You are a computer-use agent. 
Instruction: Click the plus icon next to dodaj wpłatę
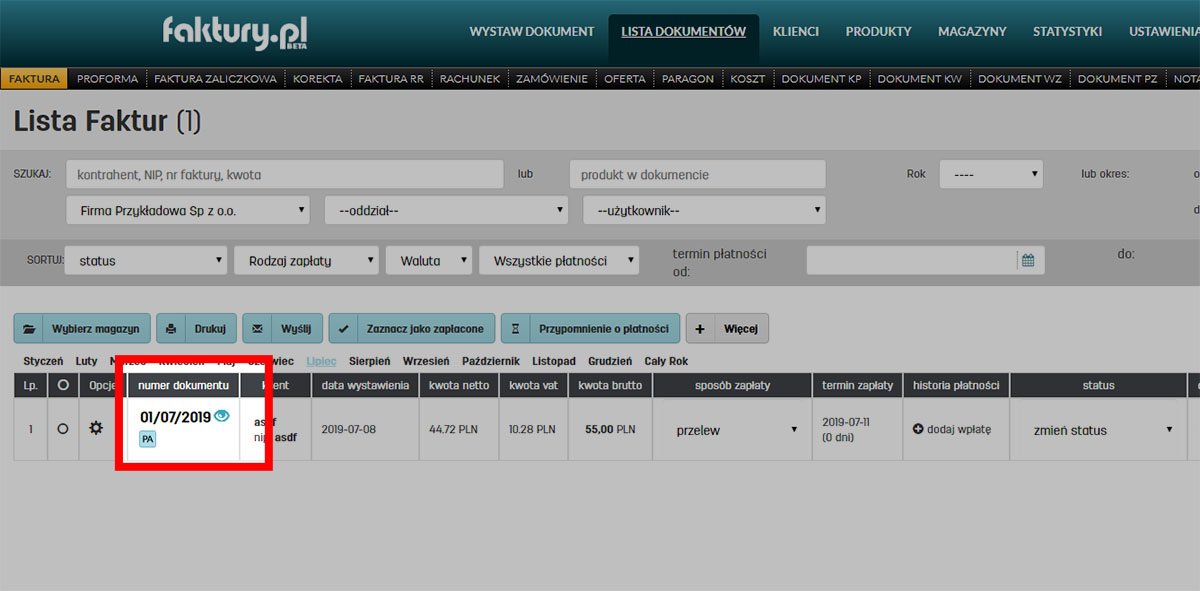click(x=918, y=429)
